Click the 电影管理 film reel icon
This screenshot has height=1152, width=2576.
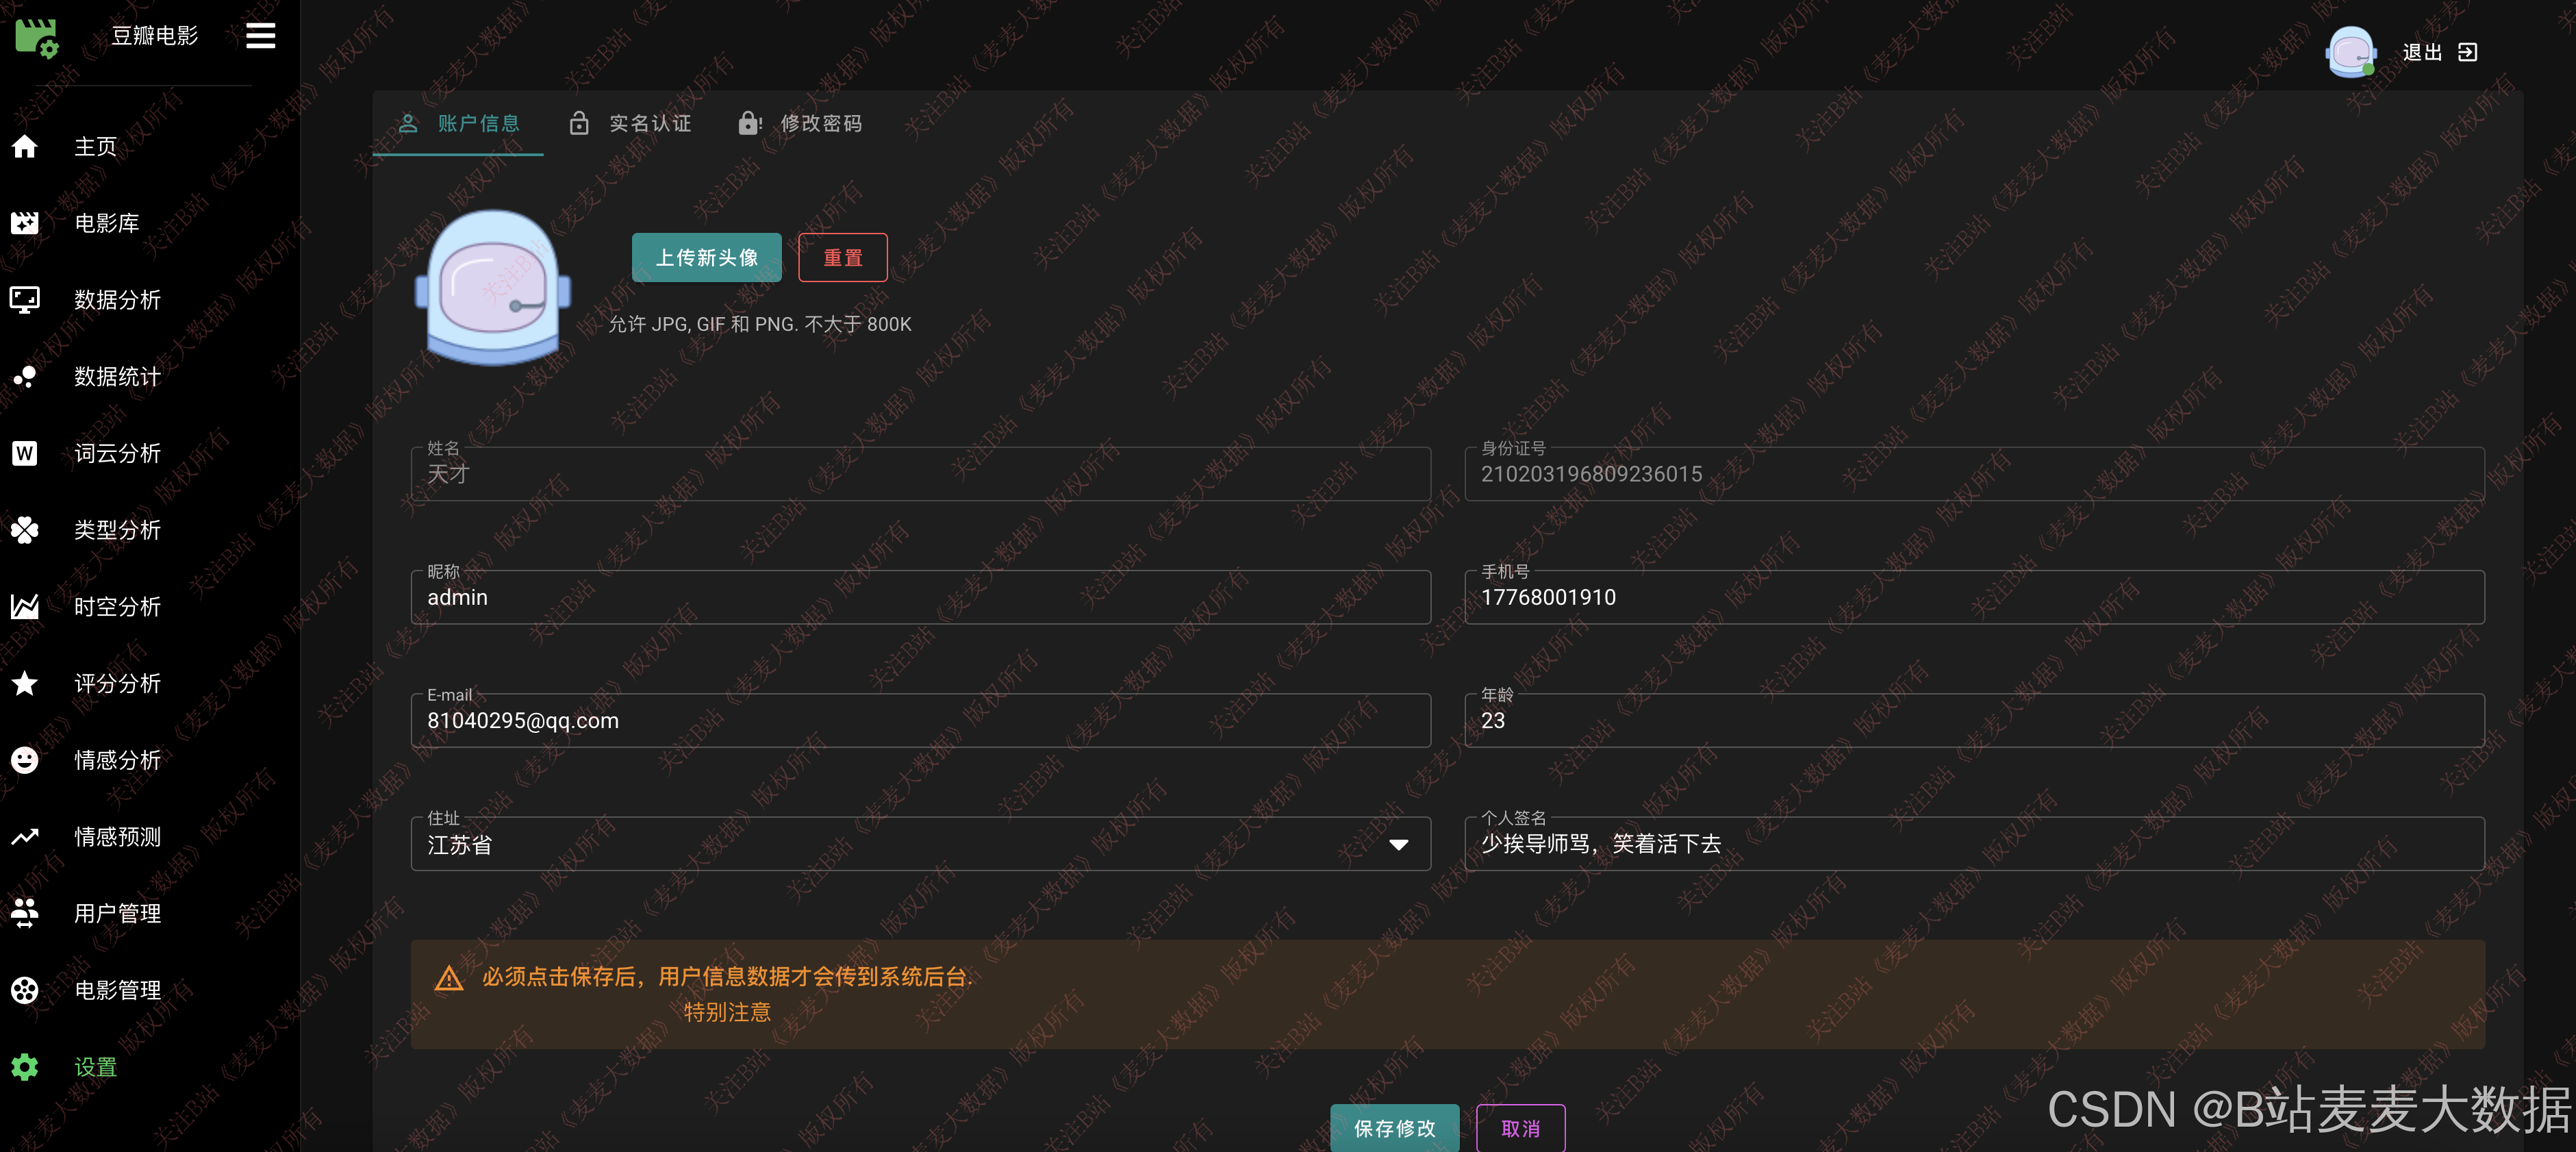click(25, 990)
